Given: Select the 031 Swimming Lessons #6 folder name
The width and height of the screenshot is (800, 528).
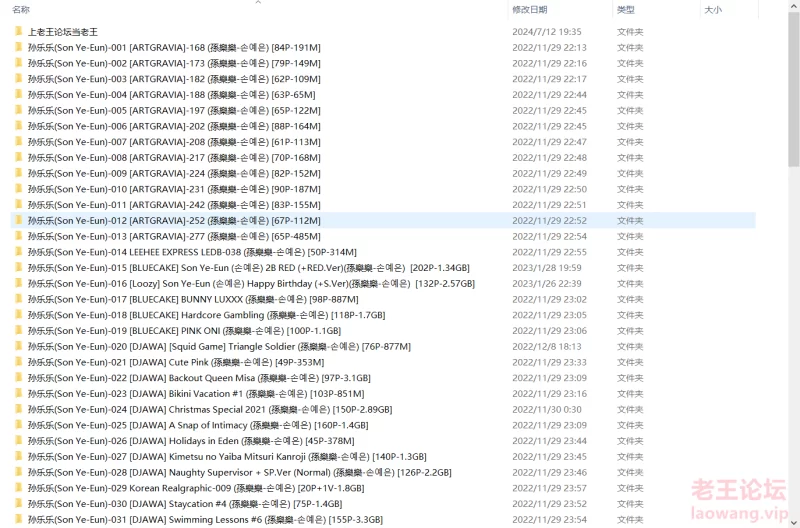Looking at the screenshot, I should (x=205, y=519).
